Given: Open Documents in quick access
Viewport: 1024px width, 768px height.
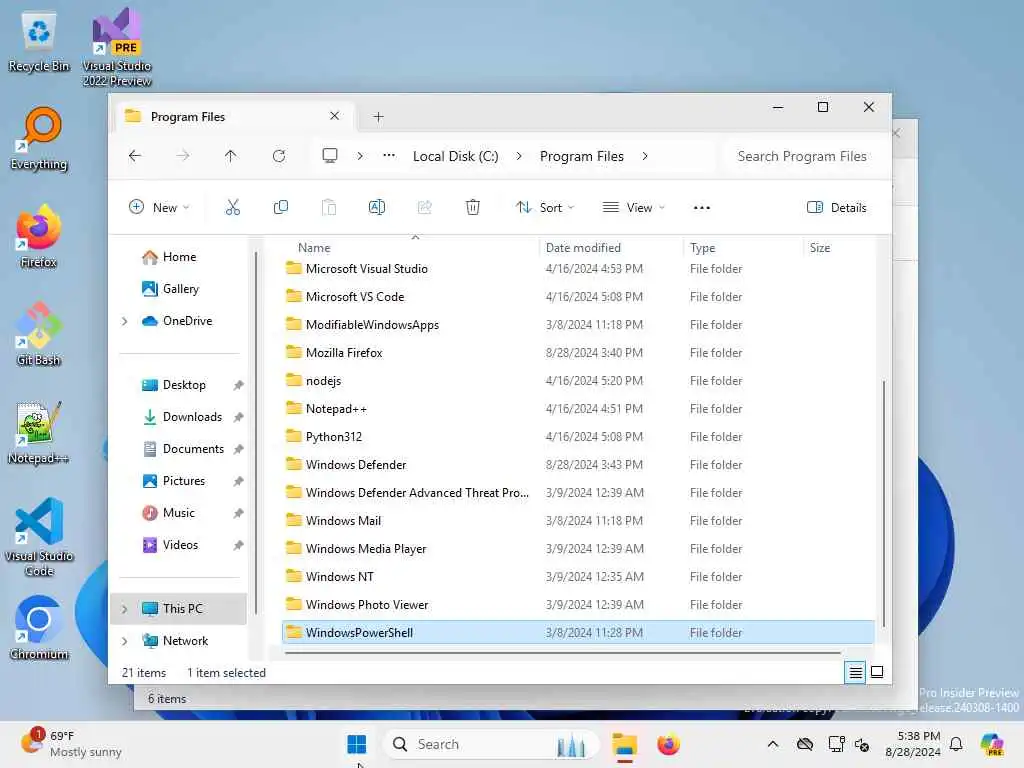Looking at the screenshot, I should pos(193,449).
